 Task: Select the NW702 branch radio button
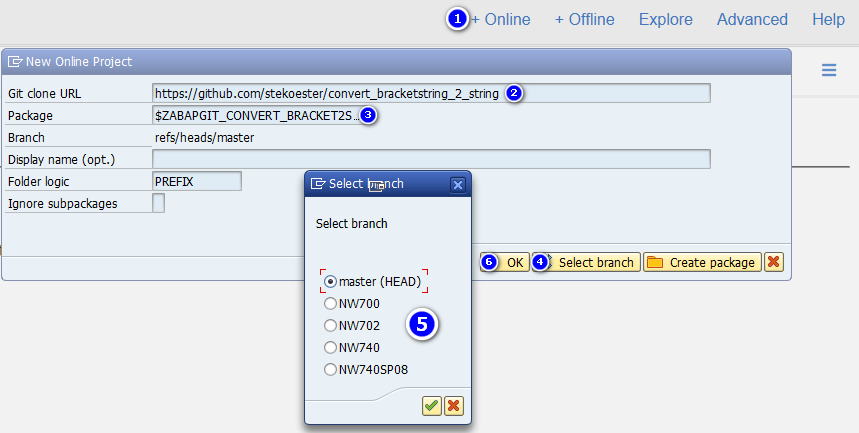(x=330, y=326)
